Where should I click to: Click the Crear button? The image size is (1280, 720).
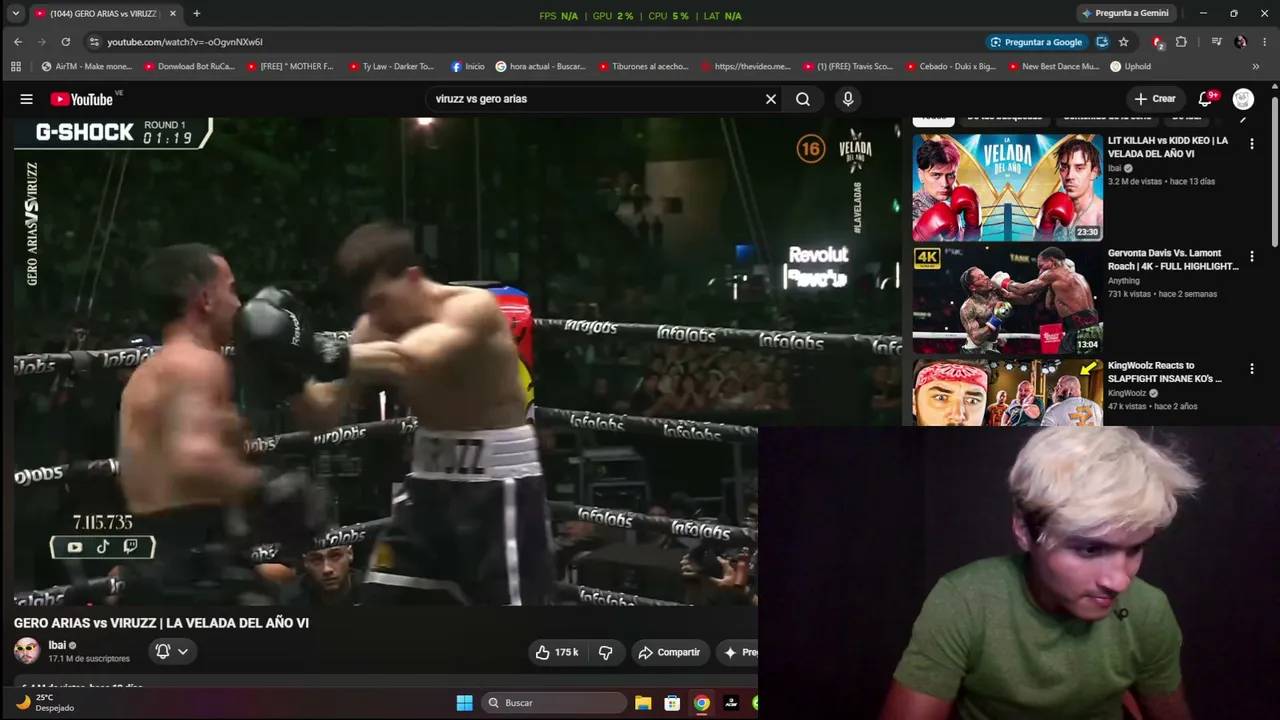pos(1155,99)
